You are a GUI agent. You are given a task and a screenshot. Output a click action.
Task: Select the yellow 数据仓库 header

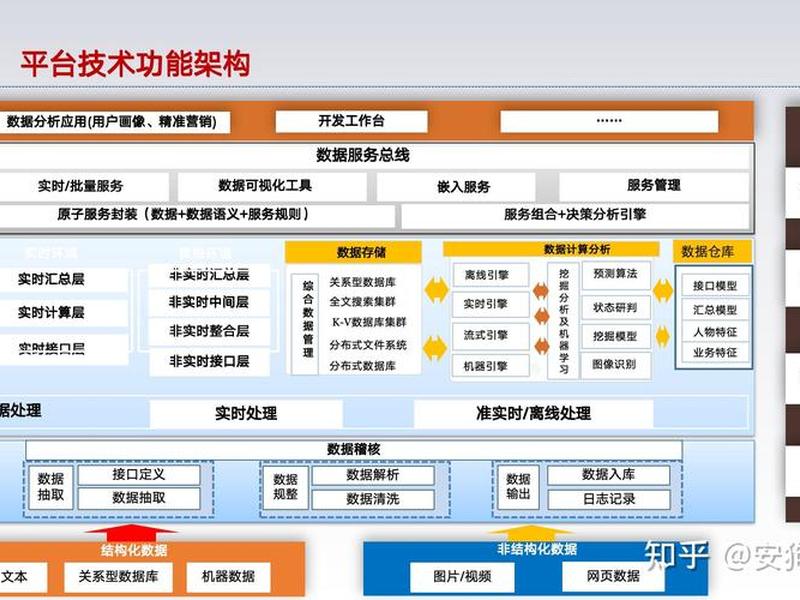tap(712, 252)
